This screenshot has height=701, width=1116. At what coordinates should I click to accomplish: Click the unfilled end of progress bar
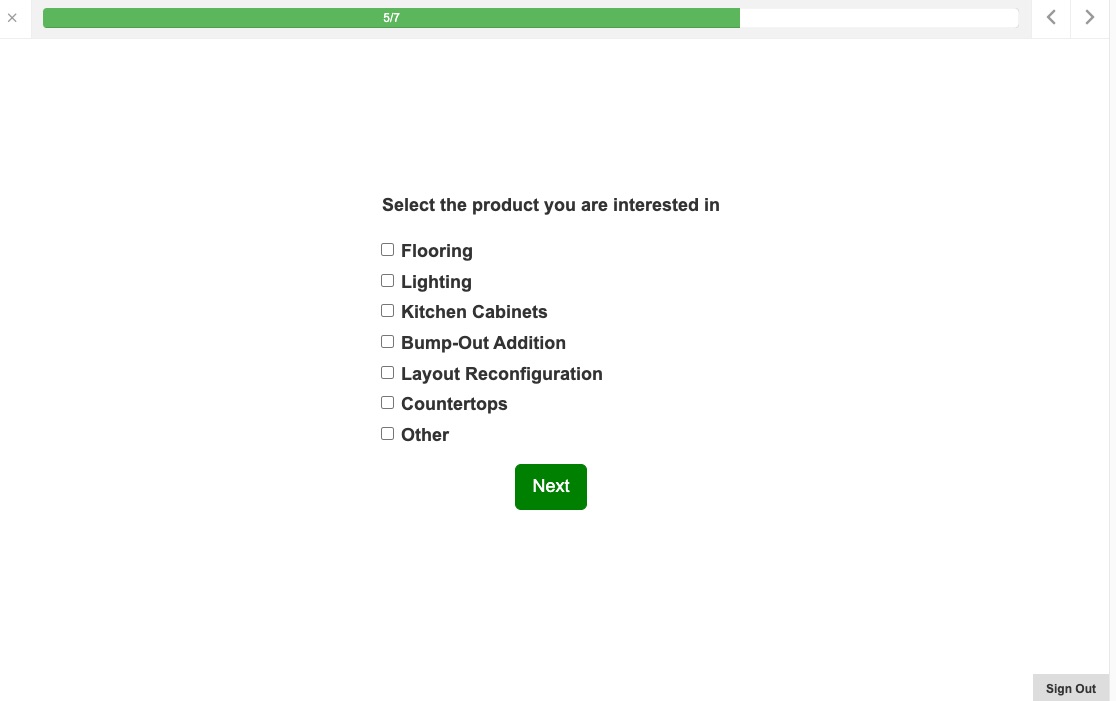[880, 18]
